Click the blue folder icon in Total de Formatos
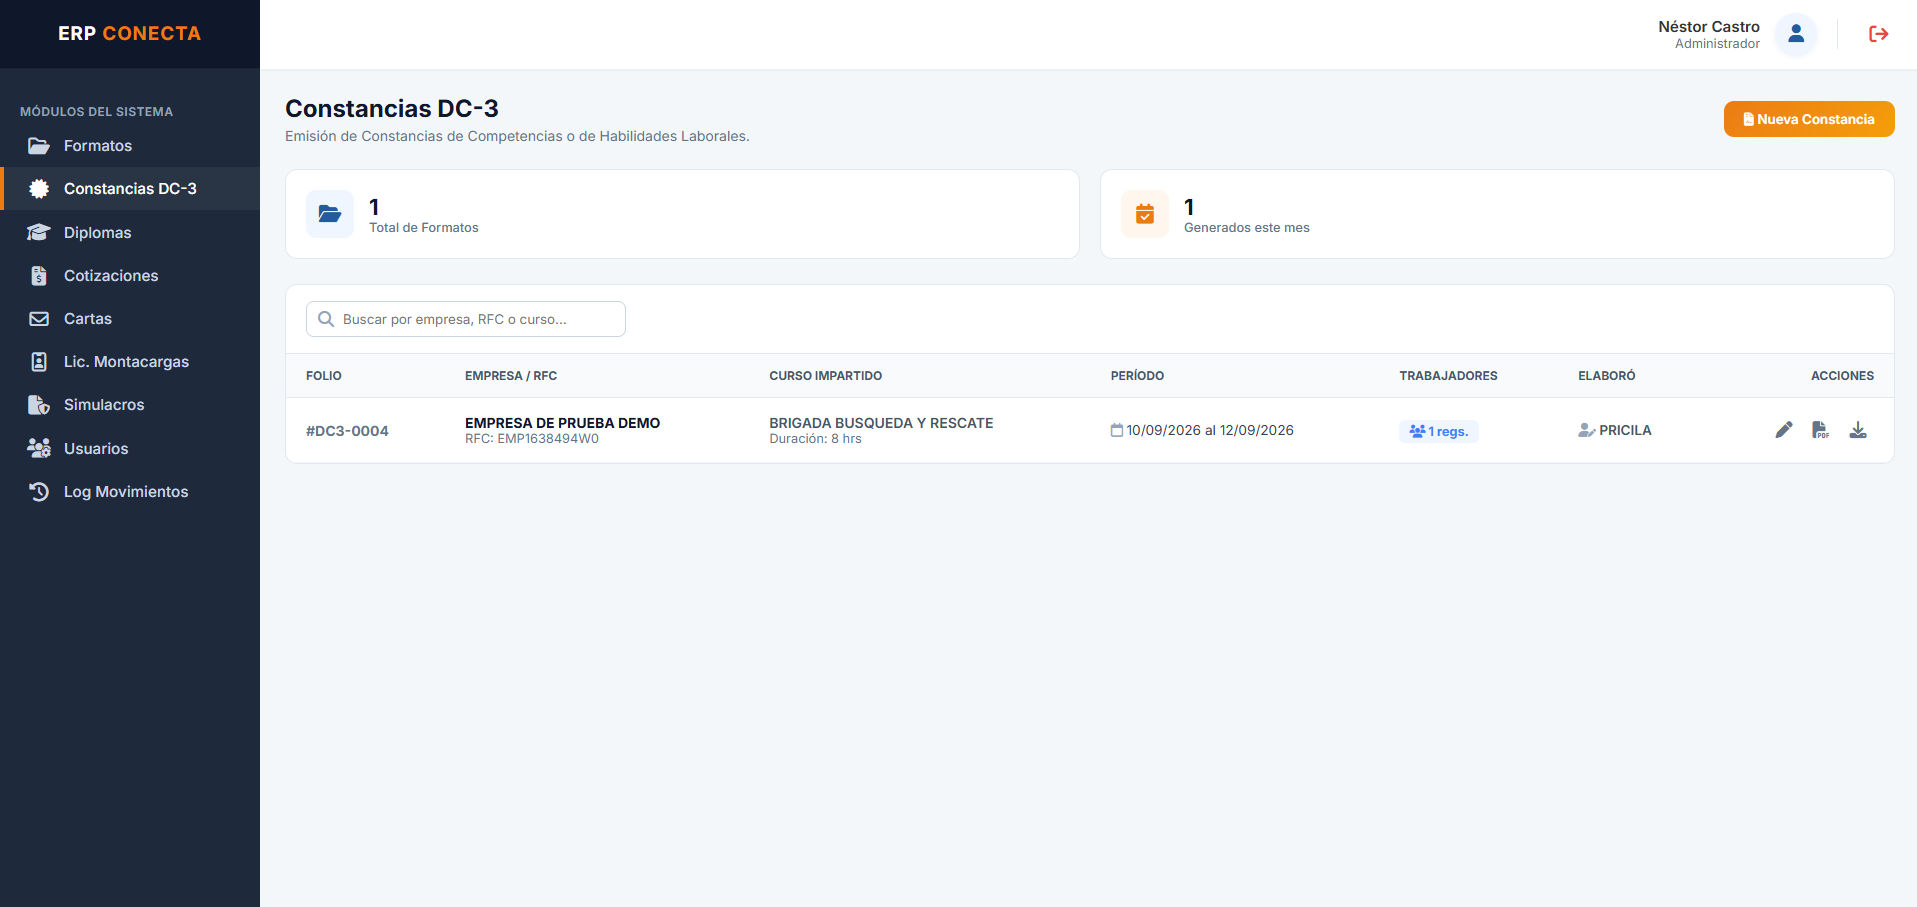 [x=330, y=214]
